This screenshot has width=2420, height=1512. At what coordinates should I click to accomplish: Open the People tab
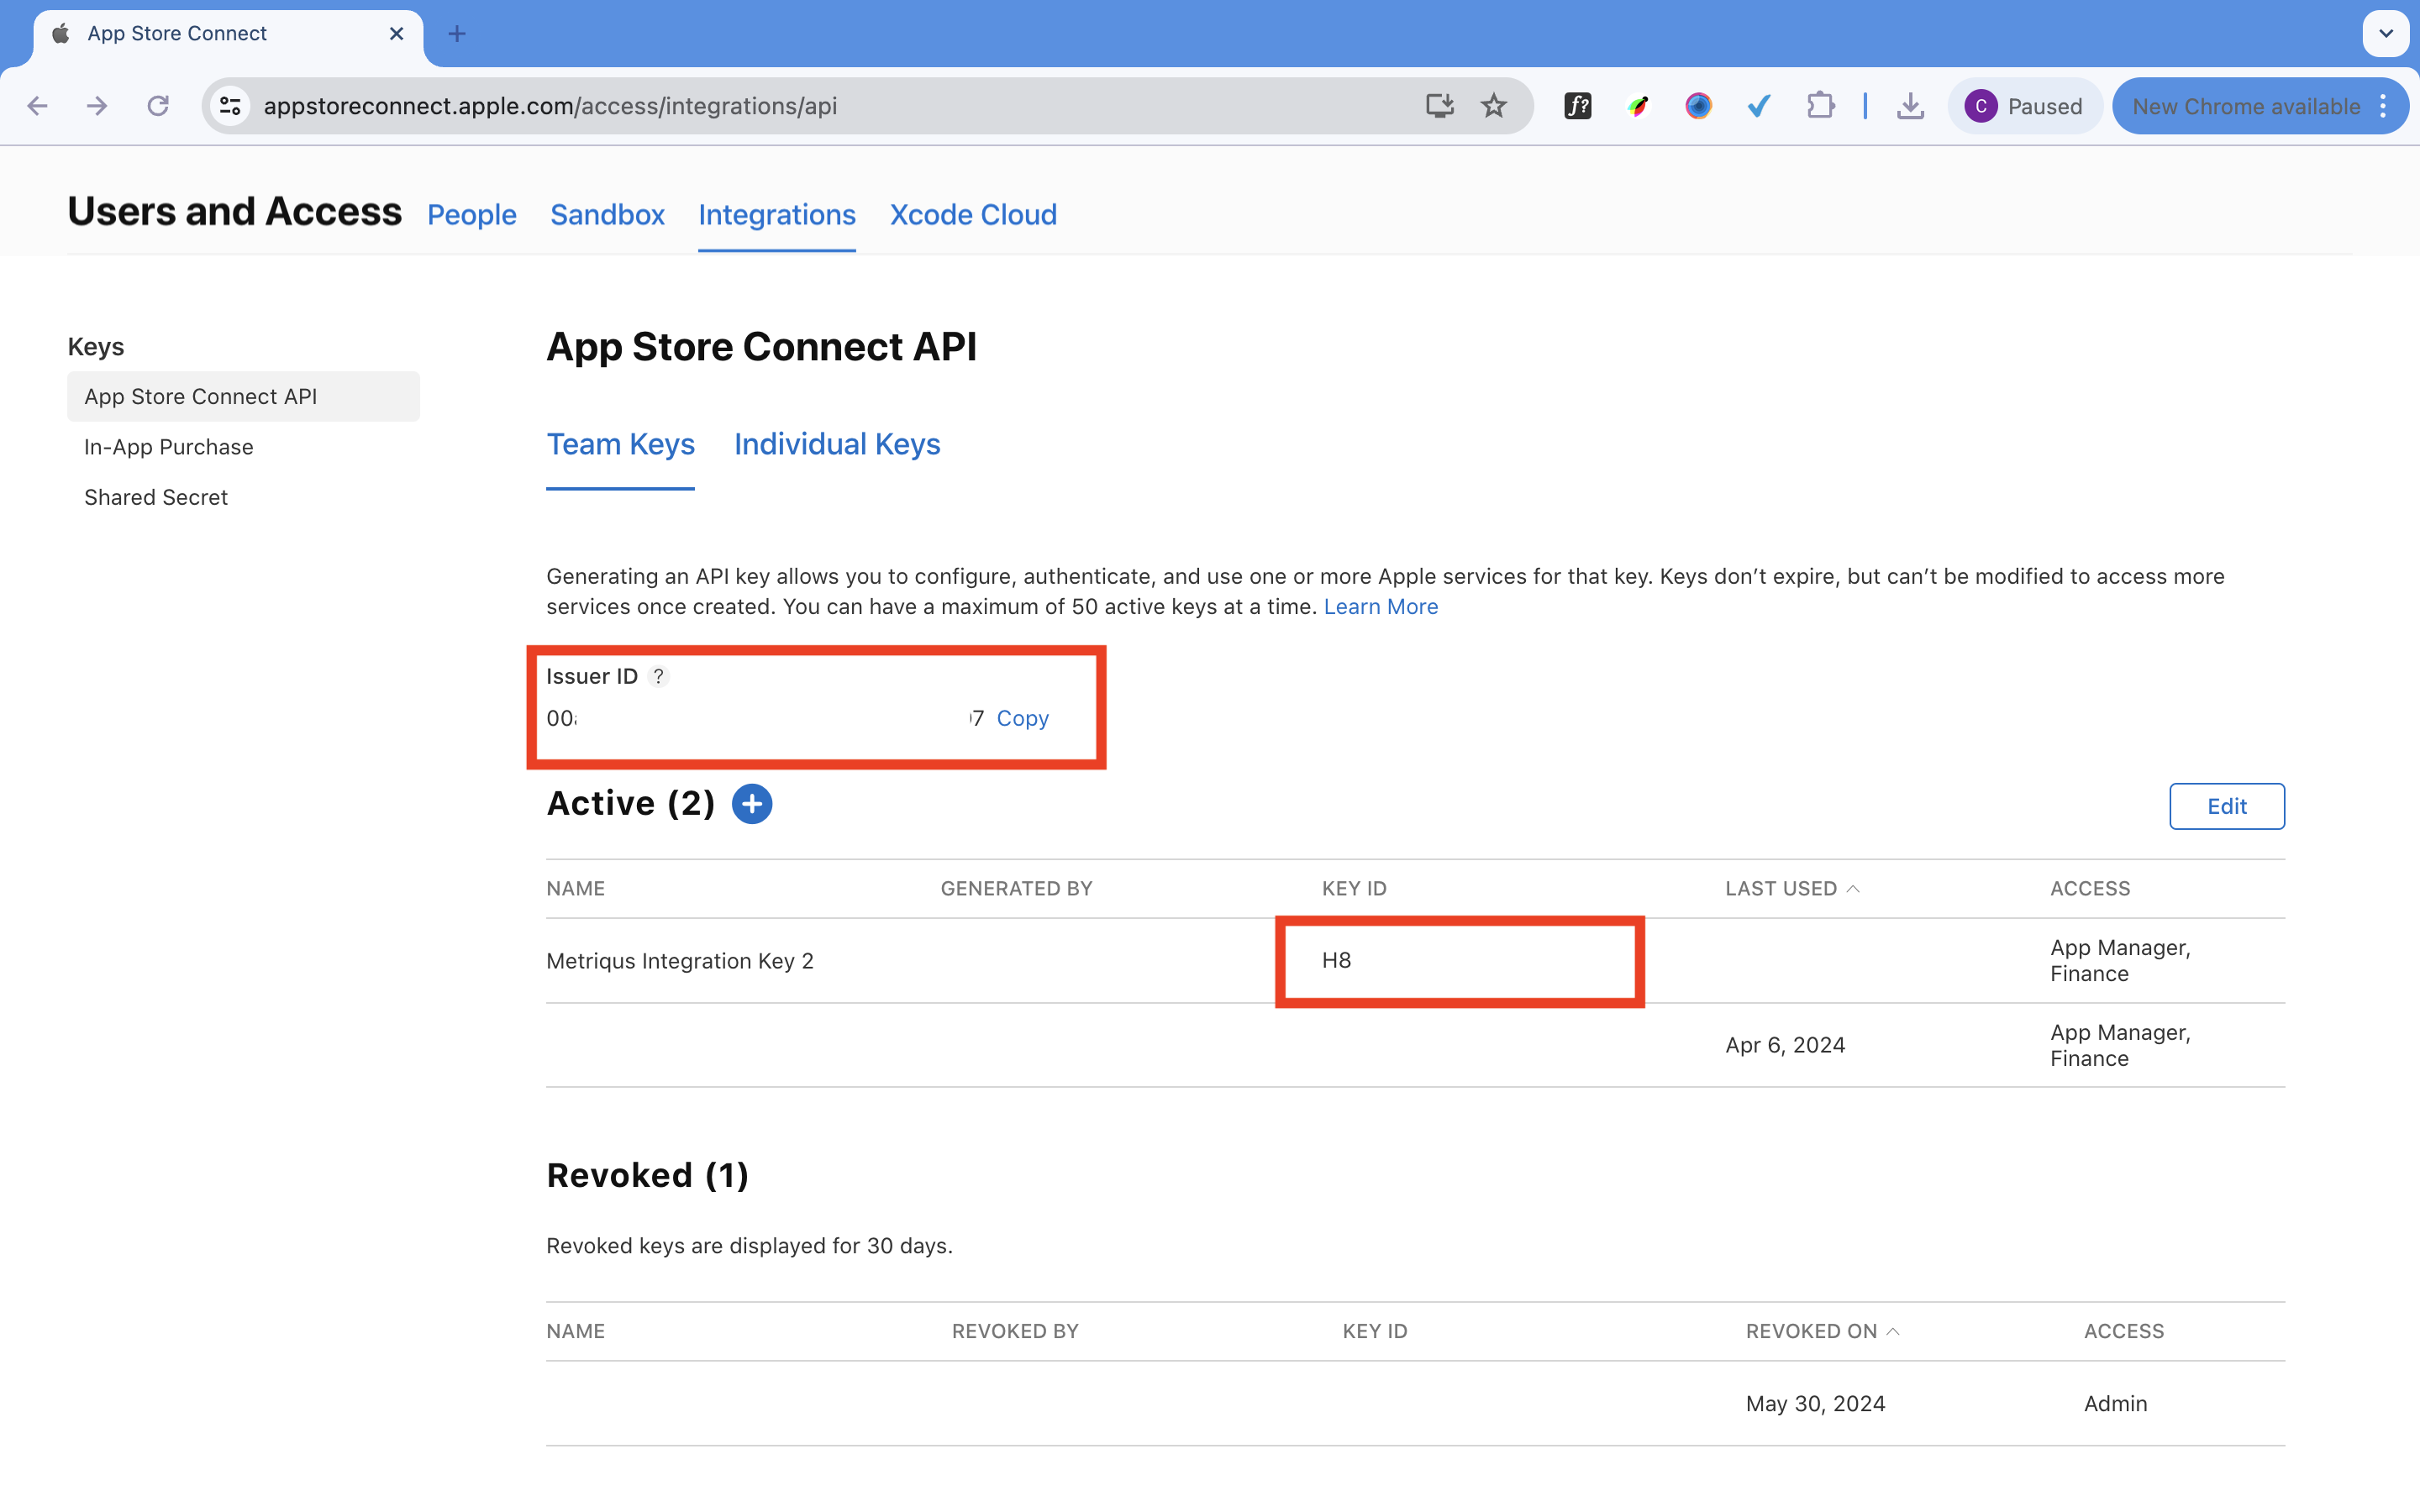pos(472,215)
